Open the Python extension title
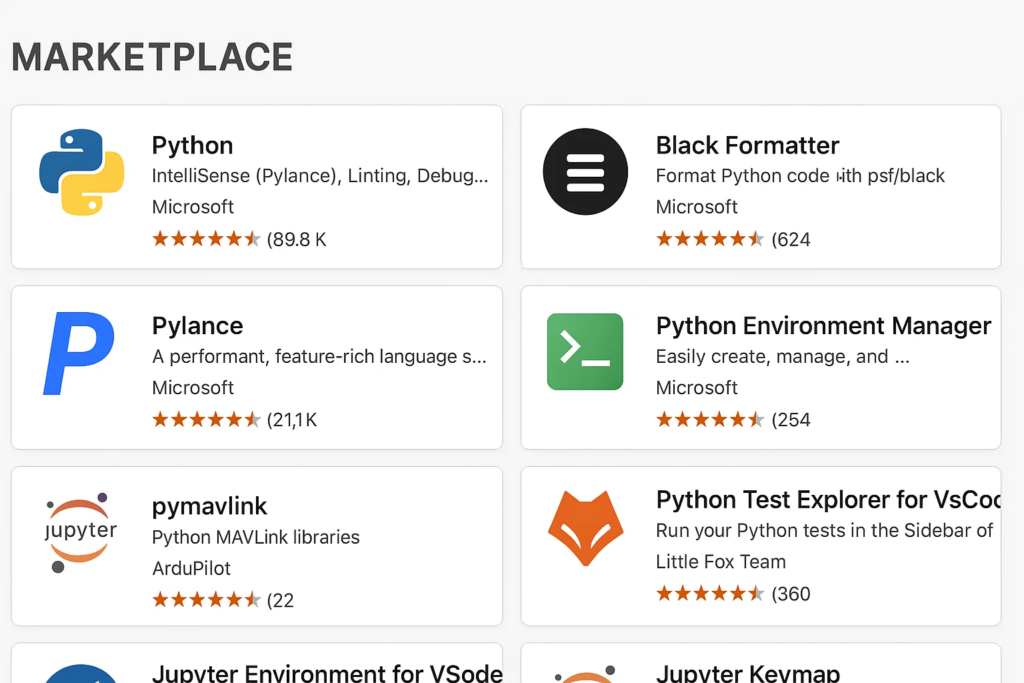This screenshot has width=1024, height=683. 193,145
